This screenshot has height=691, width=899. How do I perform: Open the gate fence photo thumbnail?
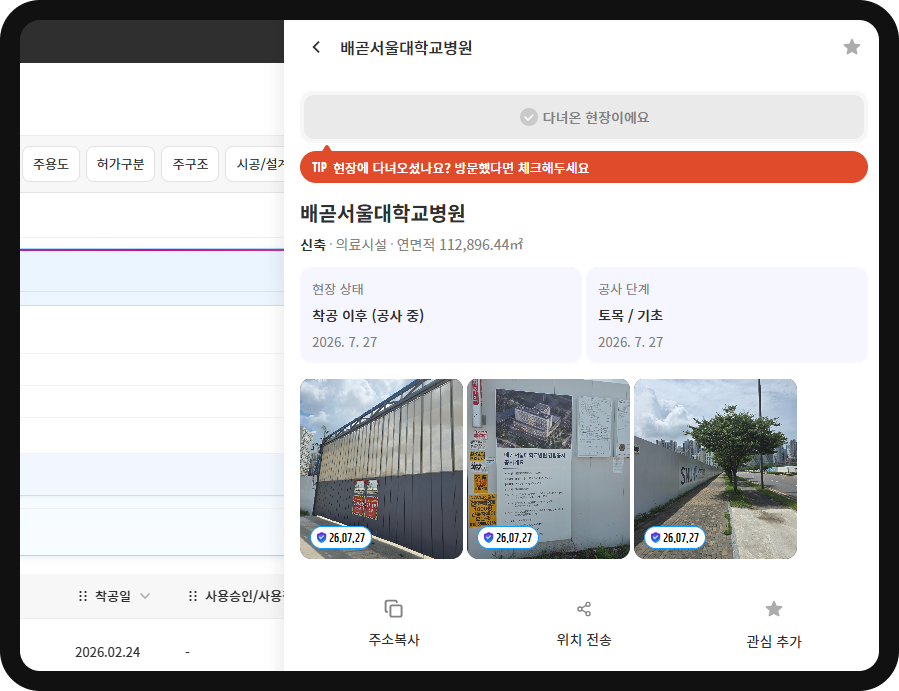point(381,469)
